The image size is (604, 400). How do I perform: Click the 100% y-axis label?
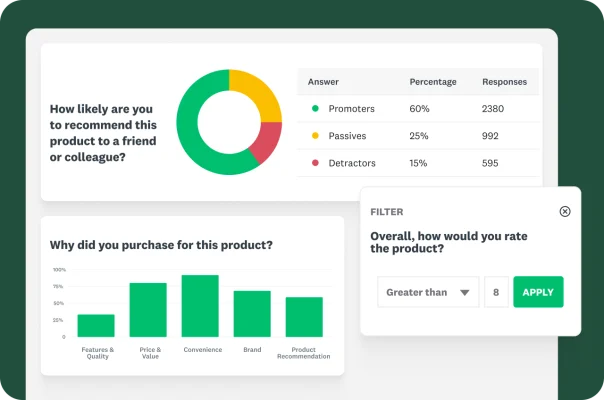pyautogui.click(x=59, y=270)
